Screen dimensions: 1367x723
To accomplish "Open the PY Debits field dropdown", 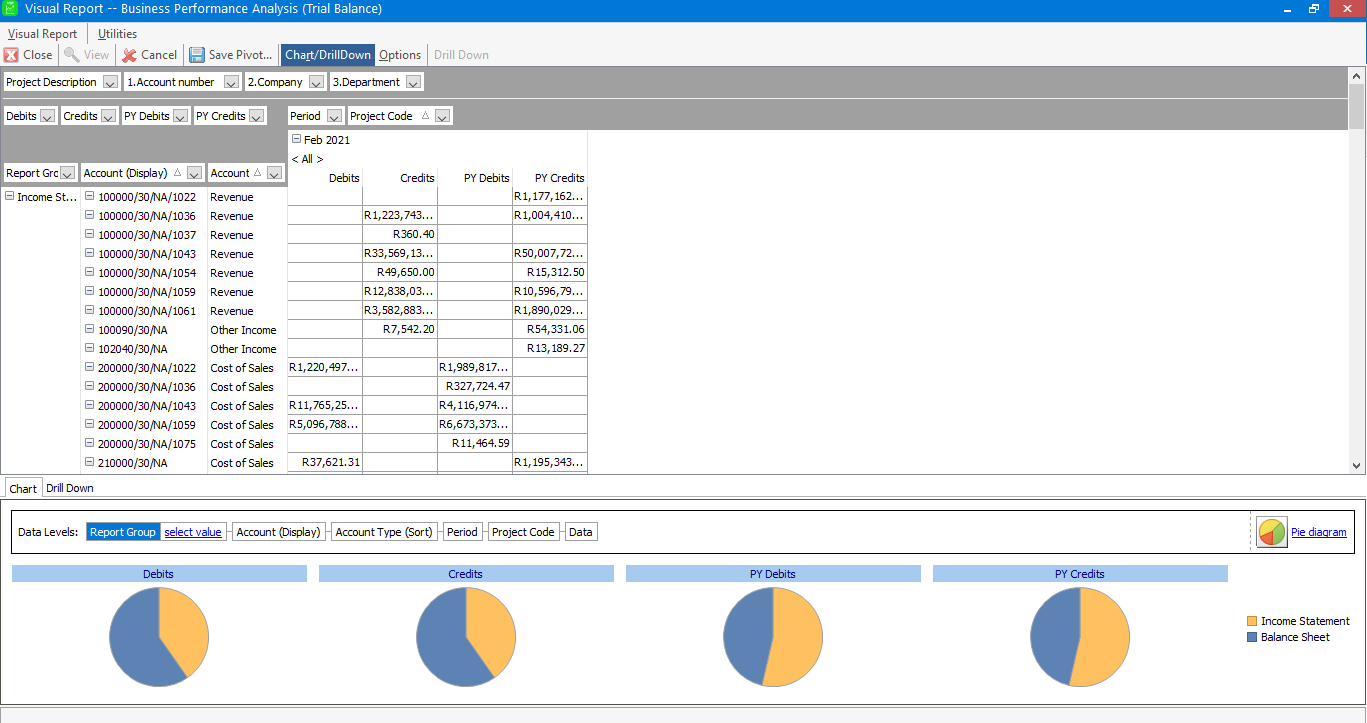I will coord(180,116).
